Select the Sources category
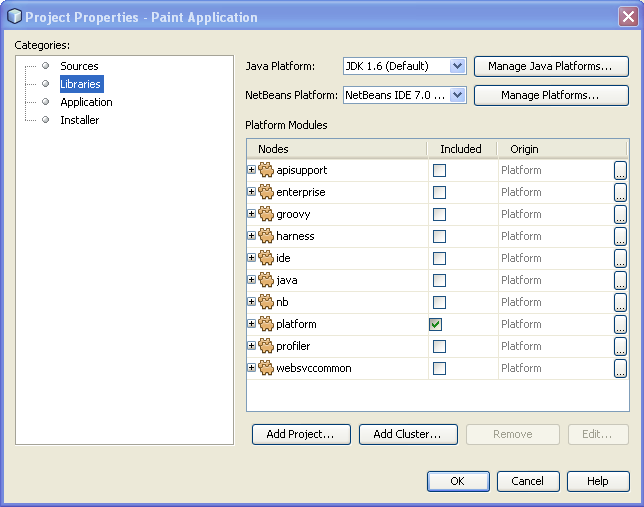644x507 pixels. tap(79, 66)
